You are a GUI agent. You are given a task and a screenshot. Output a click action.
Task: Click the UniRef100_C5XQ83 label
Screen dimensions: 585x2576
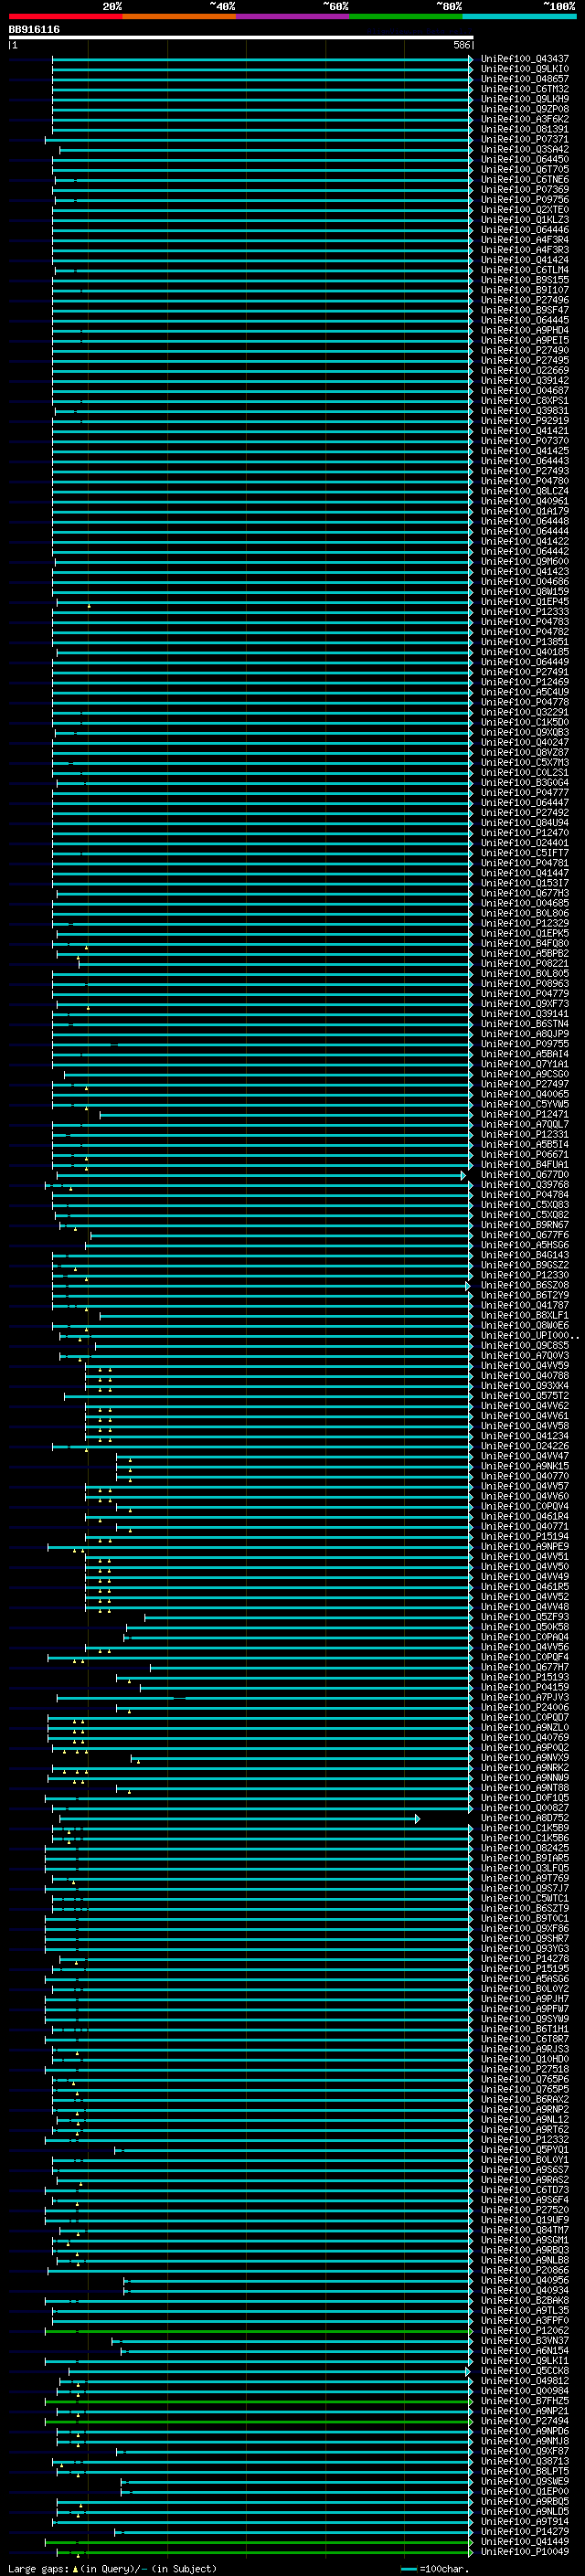click(x=525, y=1205)
